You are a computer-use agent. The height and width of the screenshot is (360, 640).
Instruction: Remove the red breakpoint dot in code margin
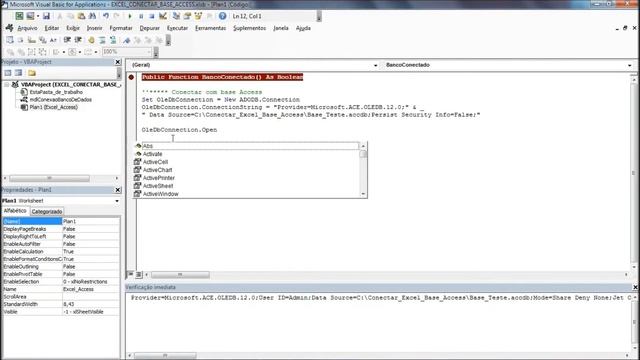tap(131, 77)
